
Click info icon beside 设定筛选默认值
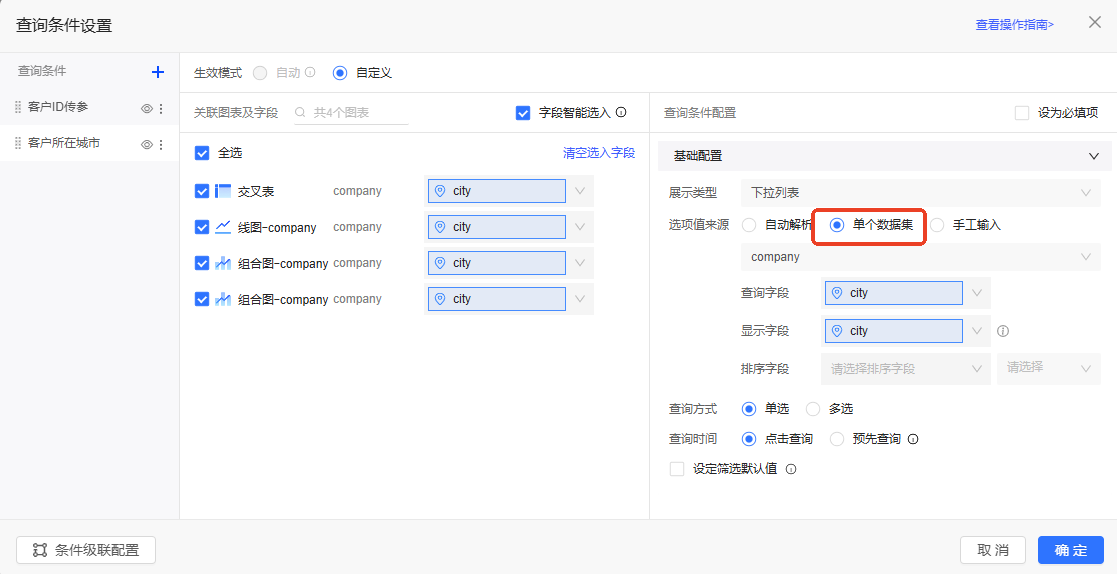pos(791,469)
